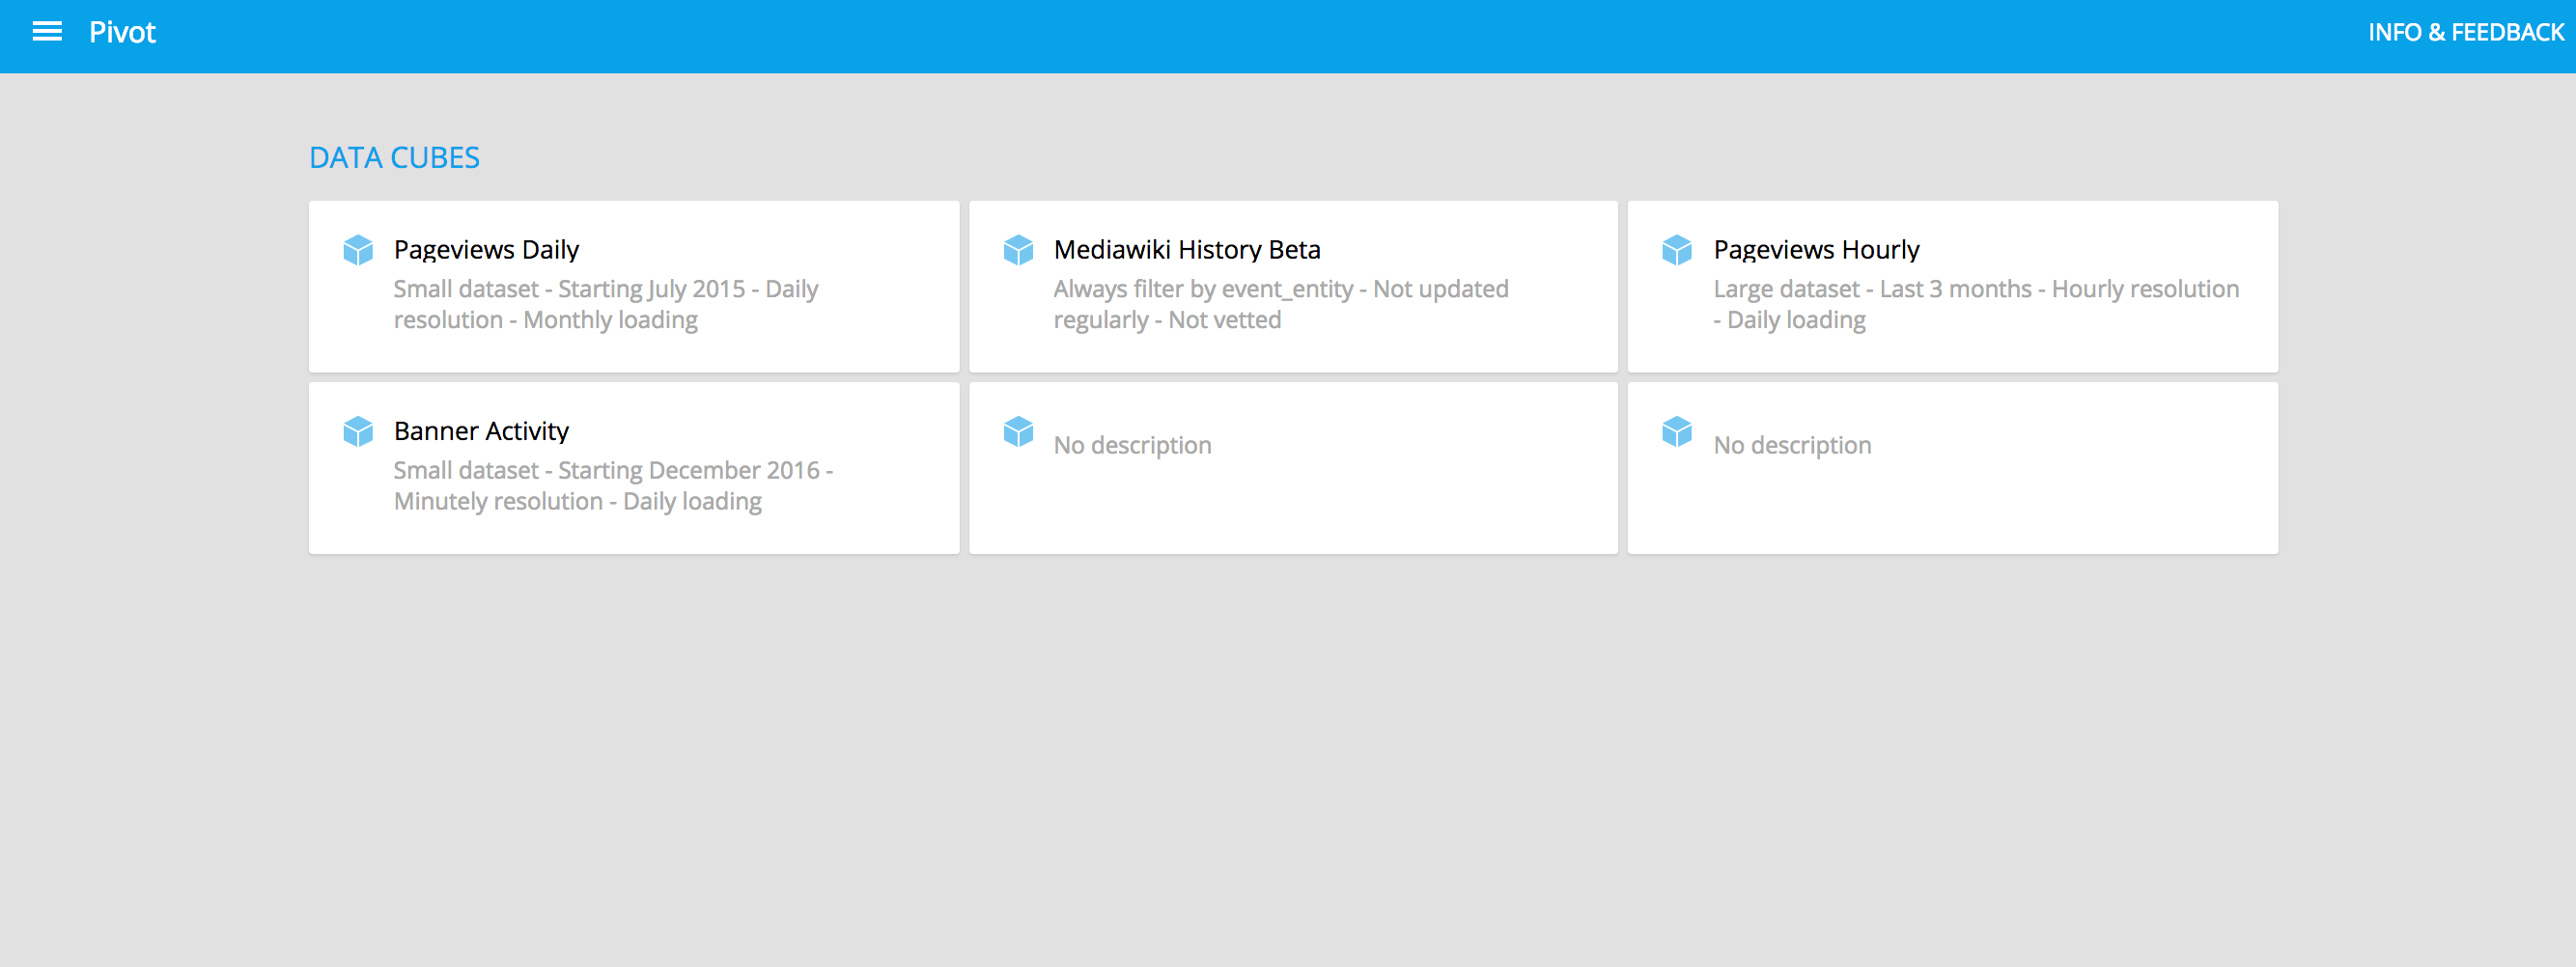Open the Pageviews Hourly title
The width and height of the screenshot is (2576, 967).
click(x=1816, y=250)
